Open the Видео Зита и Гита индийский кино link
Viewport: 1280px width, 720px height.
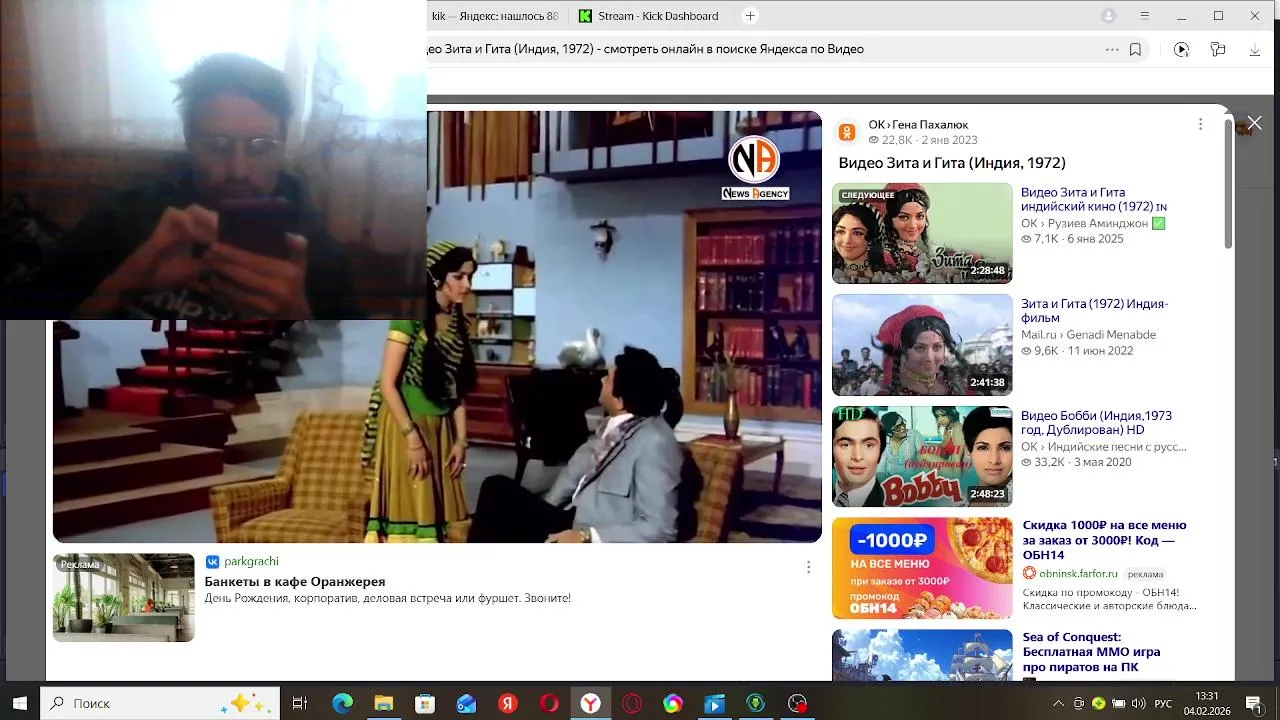click(1093, 199)
